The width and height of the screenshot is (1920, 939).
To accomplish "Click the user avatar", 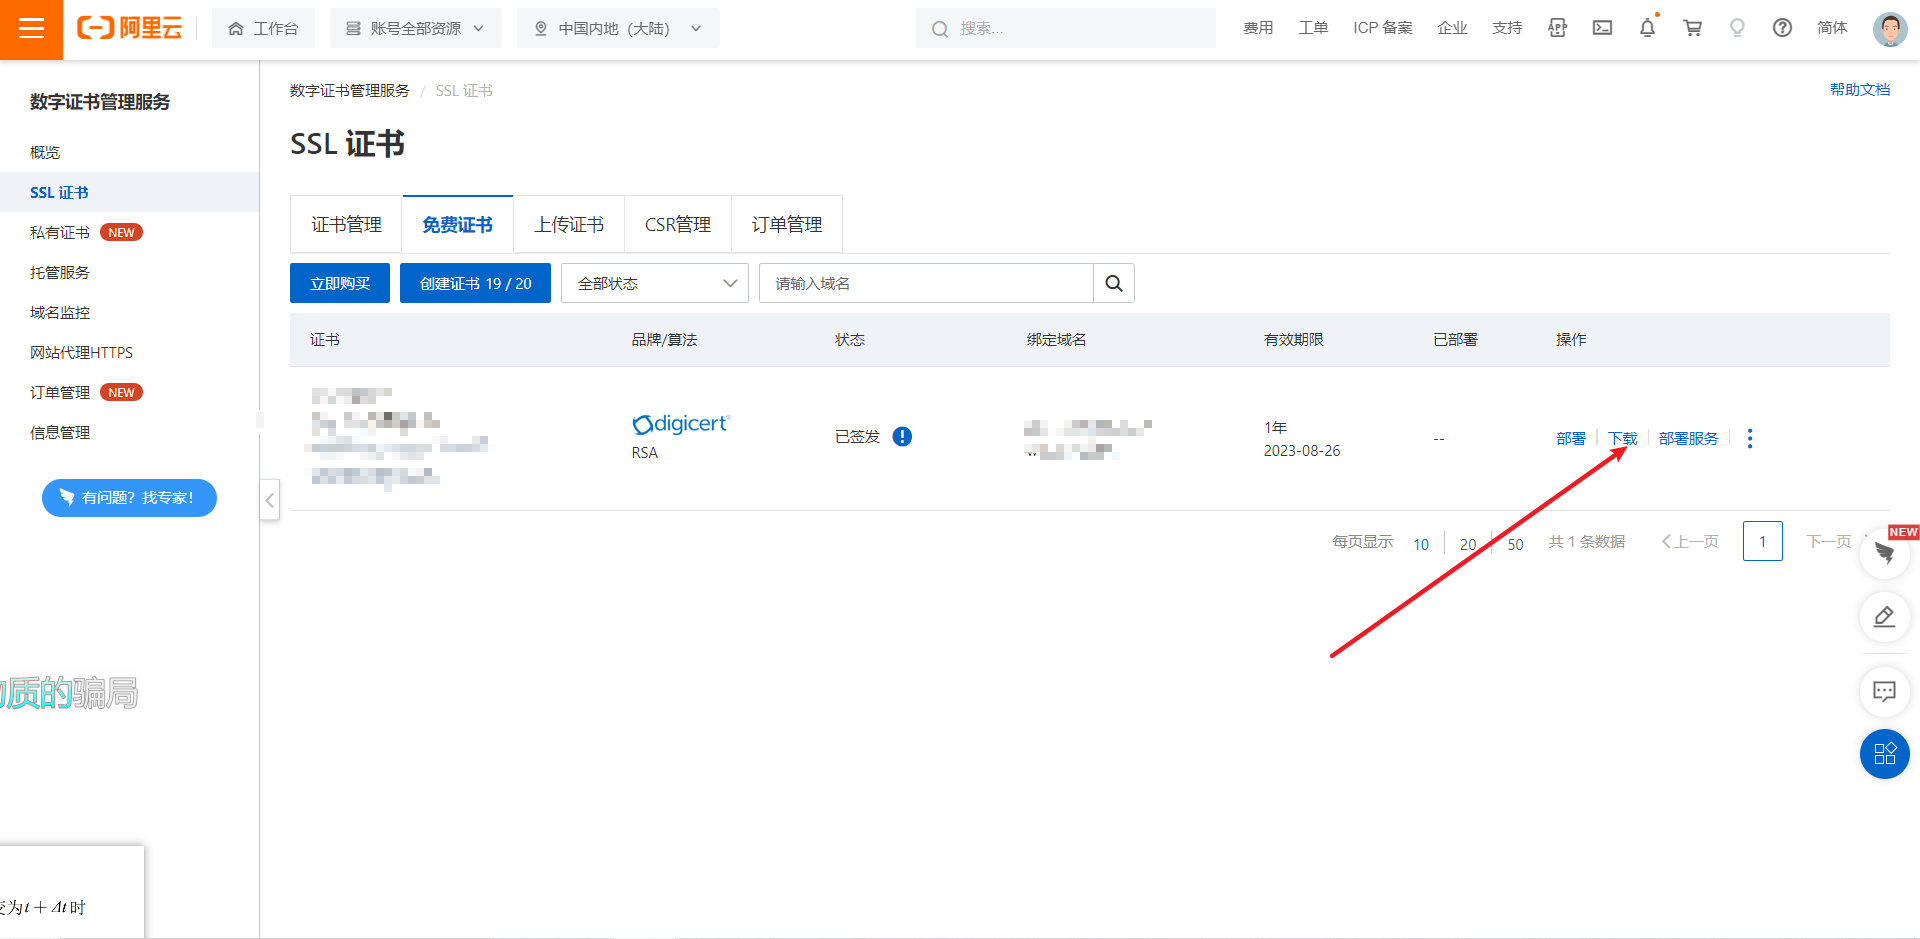I will (1889, 29).
